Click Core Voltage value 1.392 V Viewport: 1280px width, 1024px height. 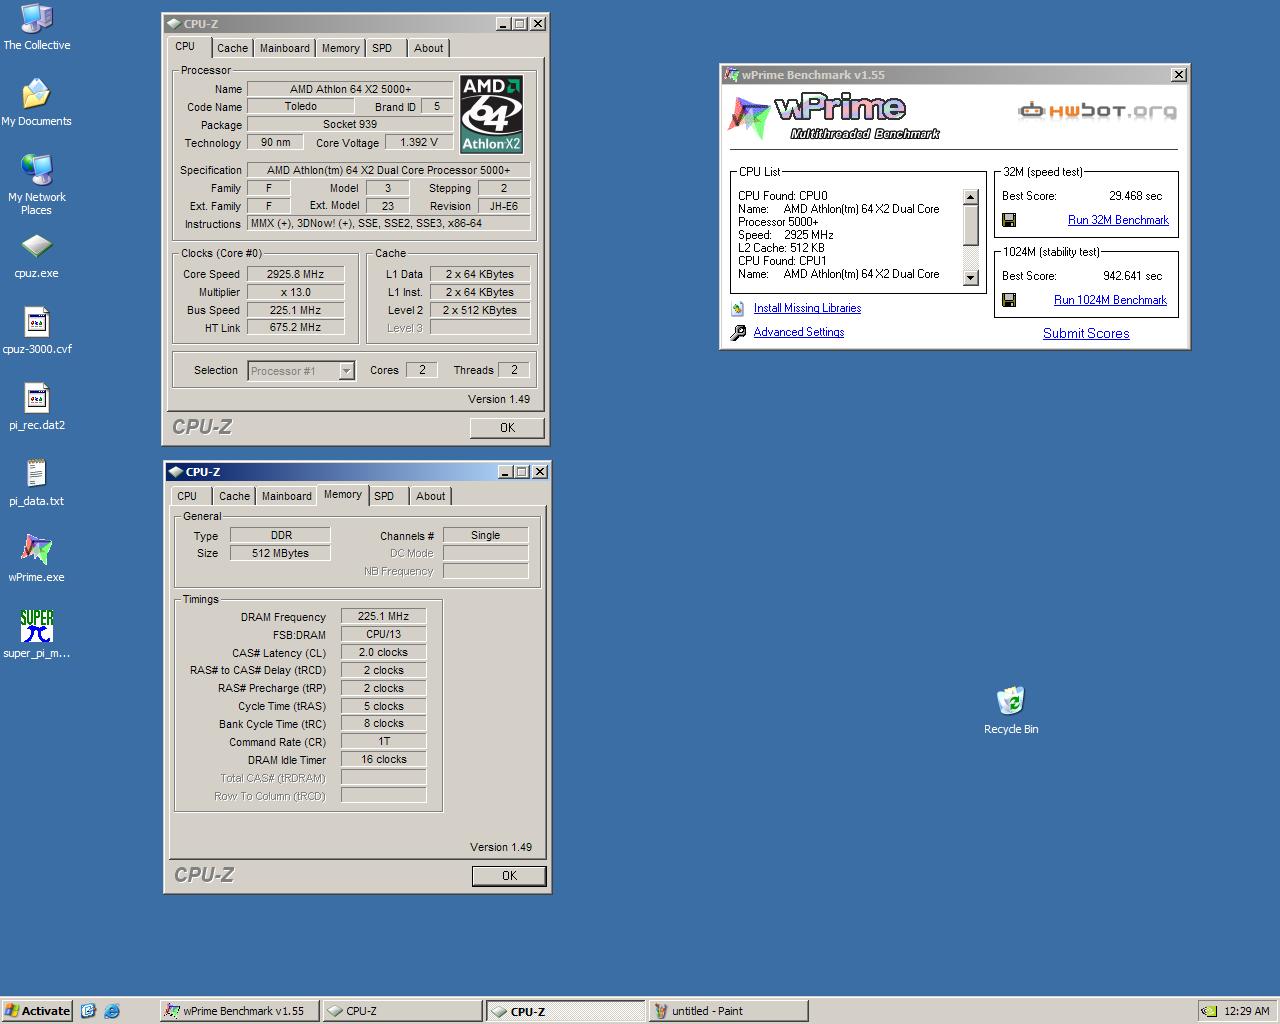click(419, 142)
